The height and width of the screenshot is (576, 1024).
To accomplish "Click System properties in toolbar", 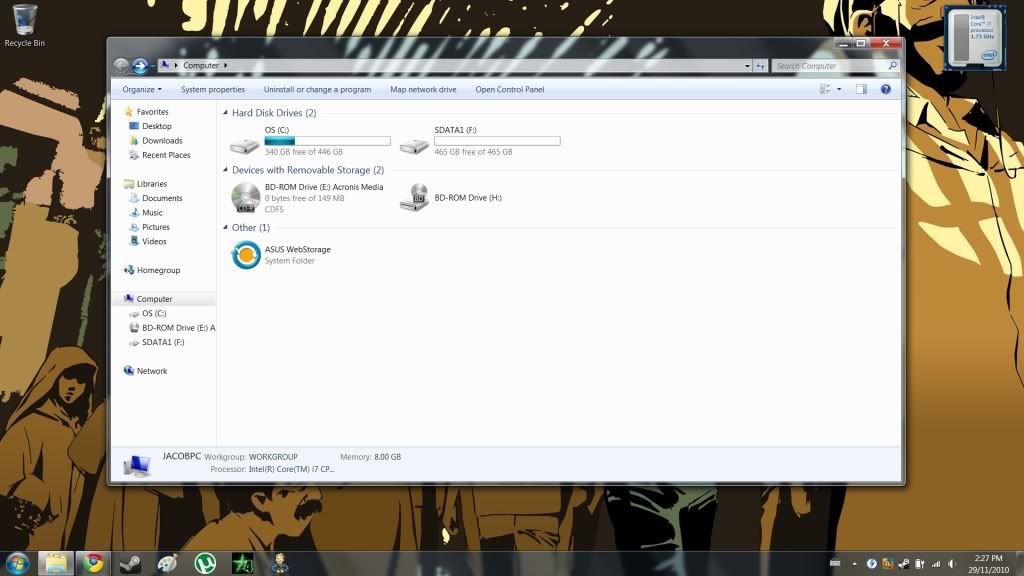I will point(213,89).
